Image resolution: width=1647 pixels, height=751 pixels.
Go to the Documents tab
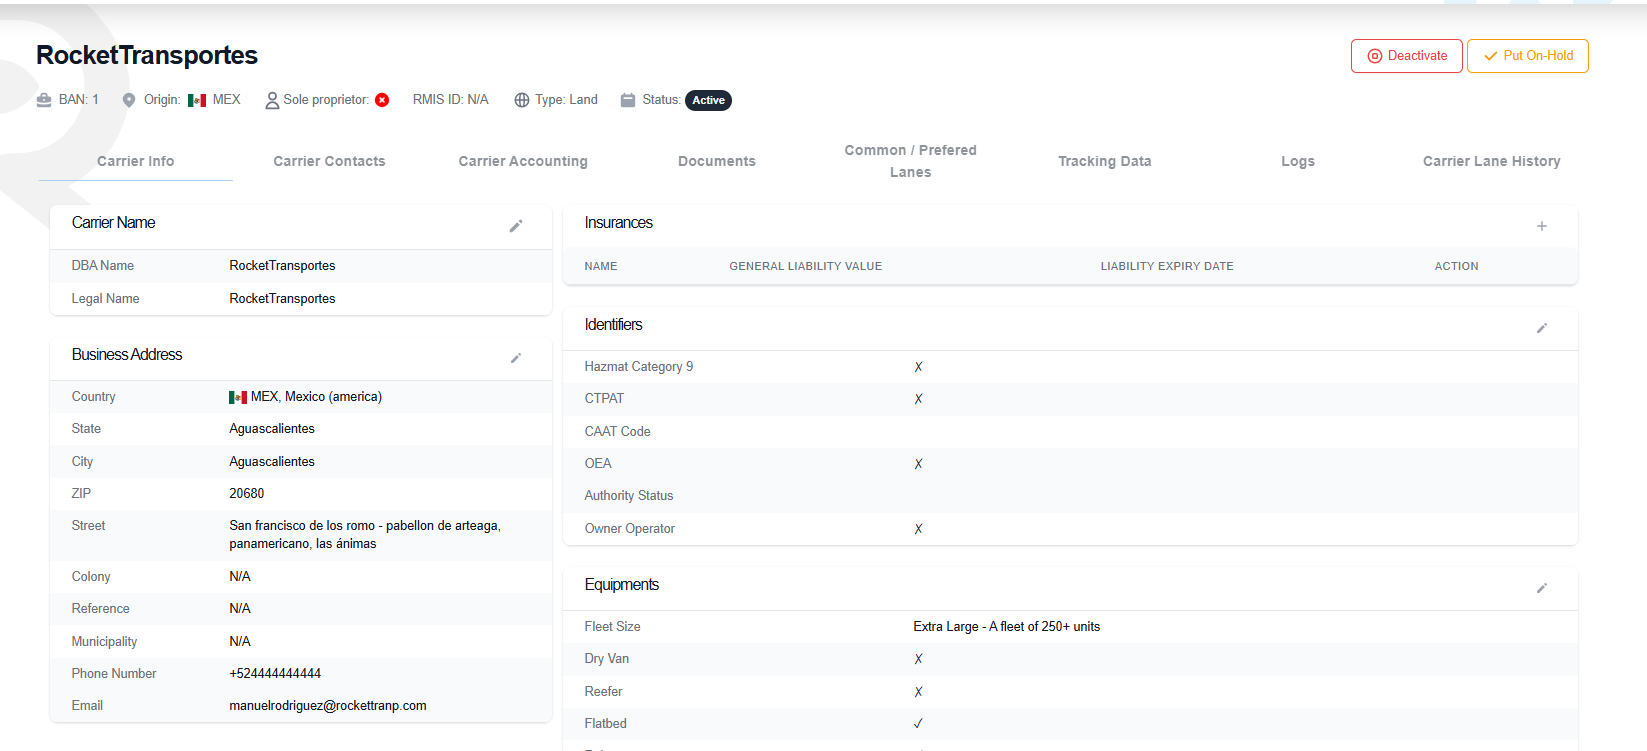click(x=717, y=161)
